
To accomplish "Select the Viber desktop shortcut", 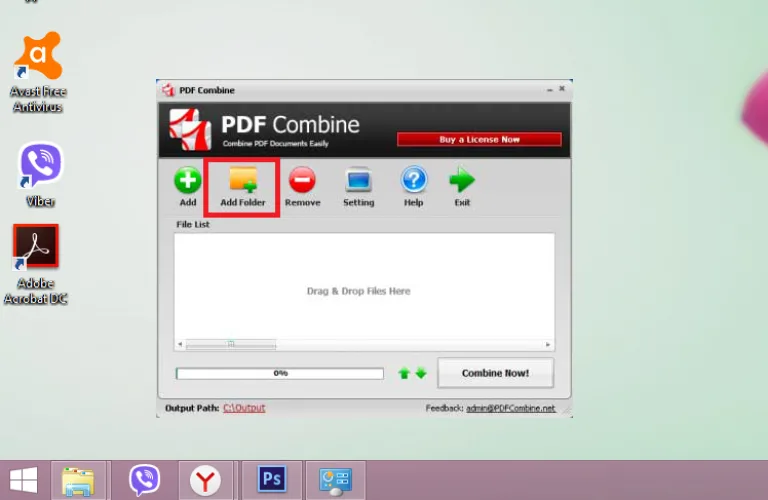I will pos(40,174).
